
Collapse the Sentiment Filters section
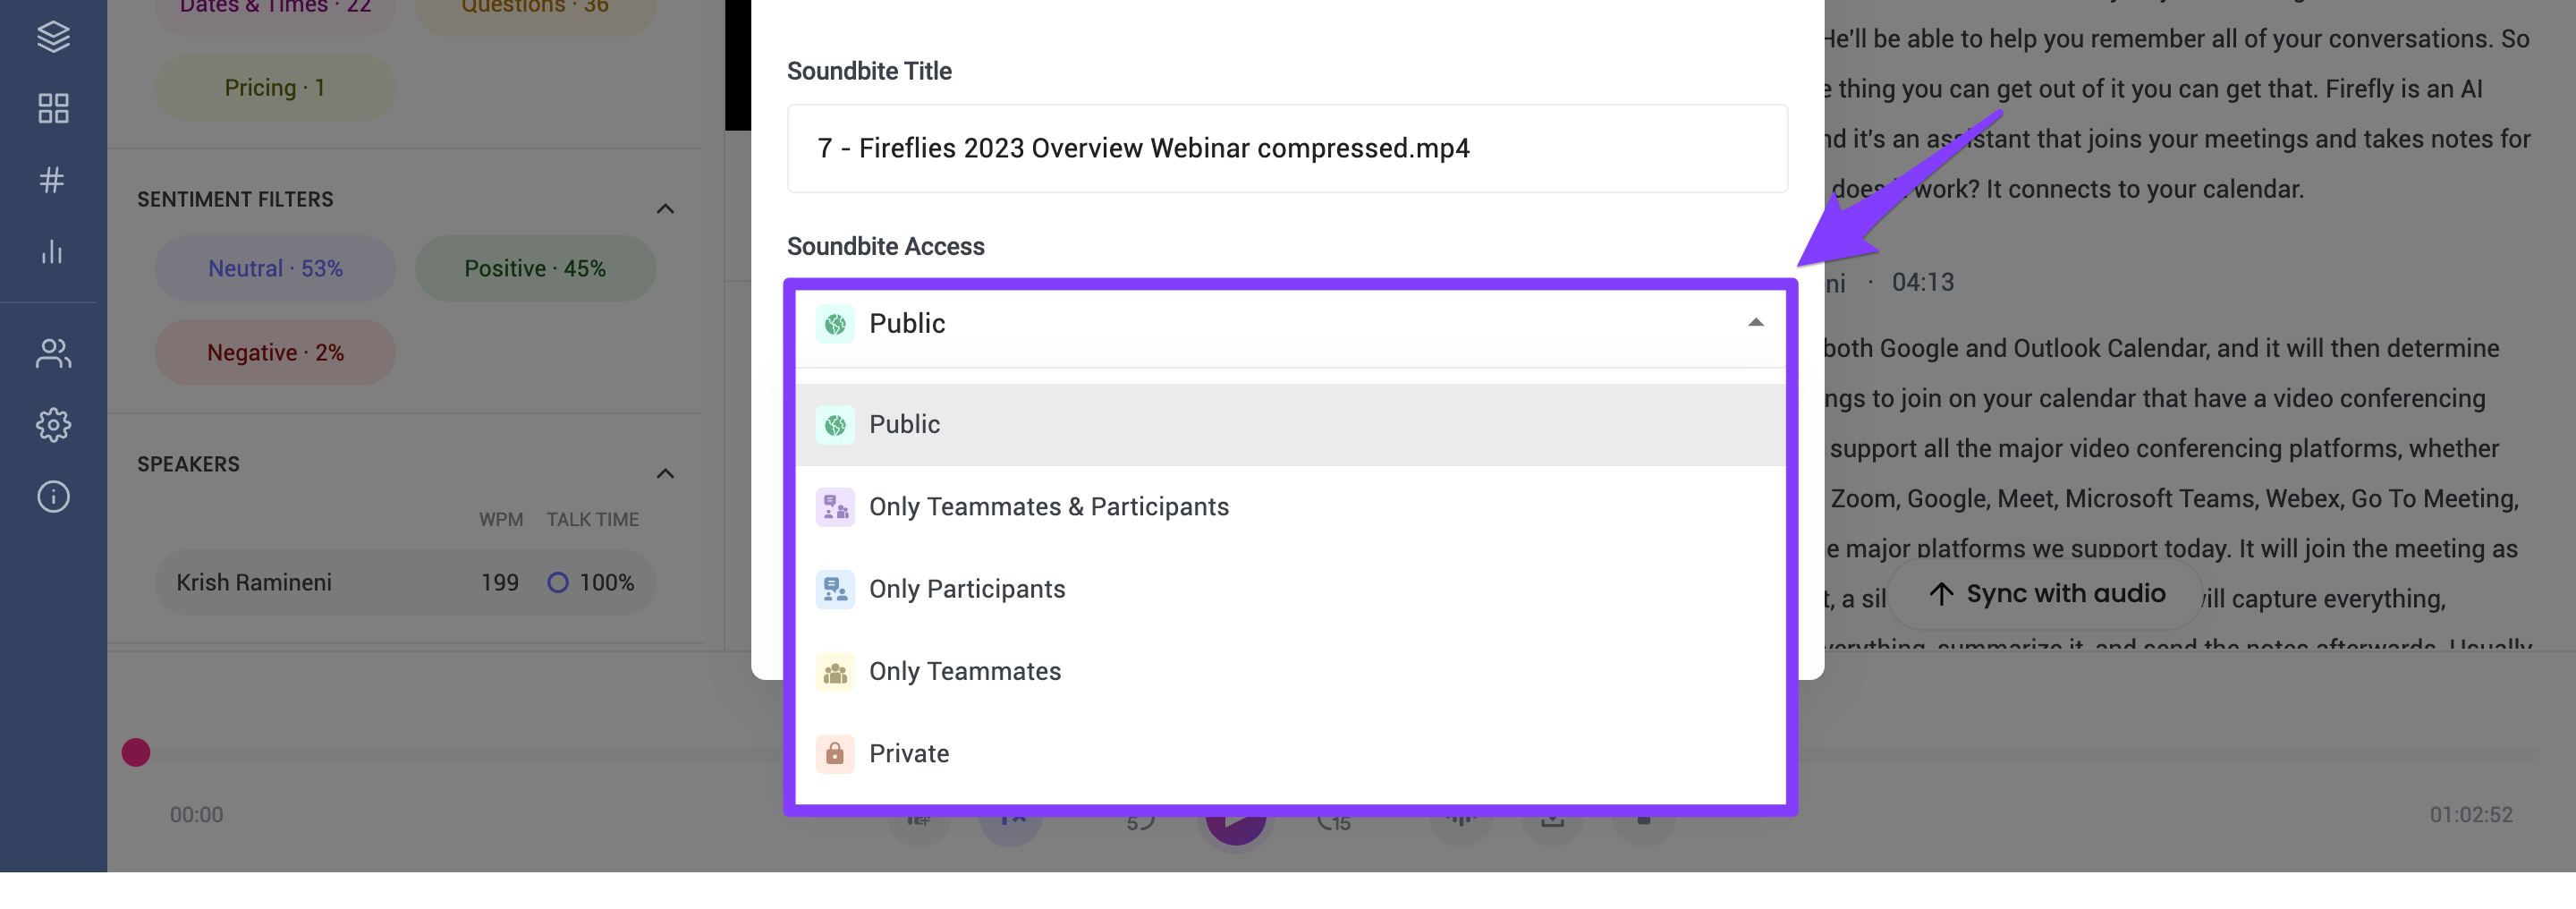point(665,209)
